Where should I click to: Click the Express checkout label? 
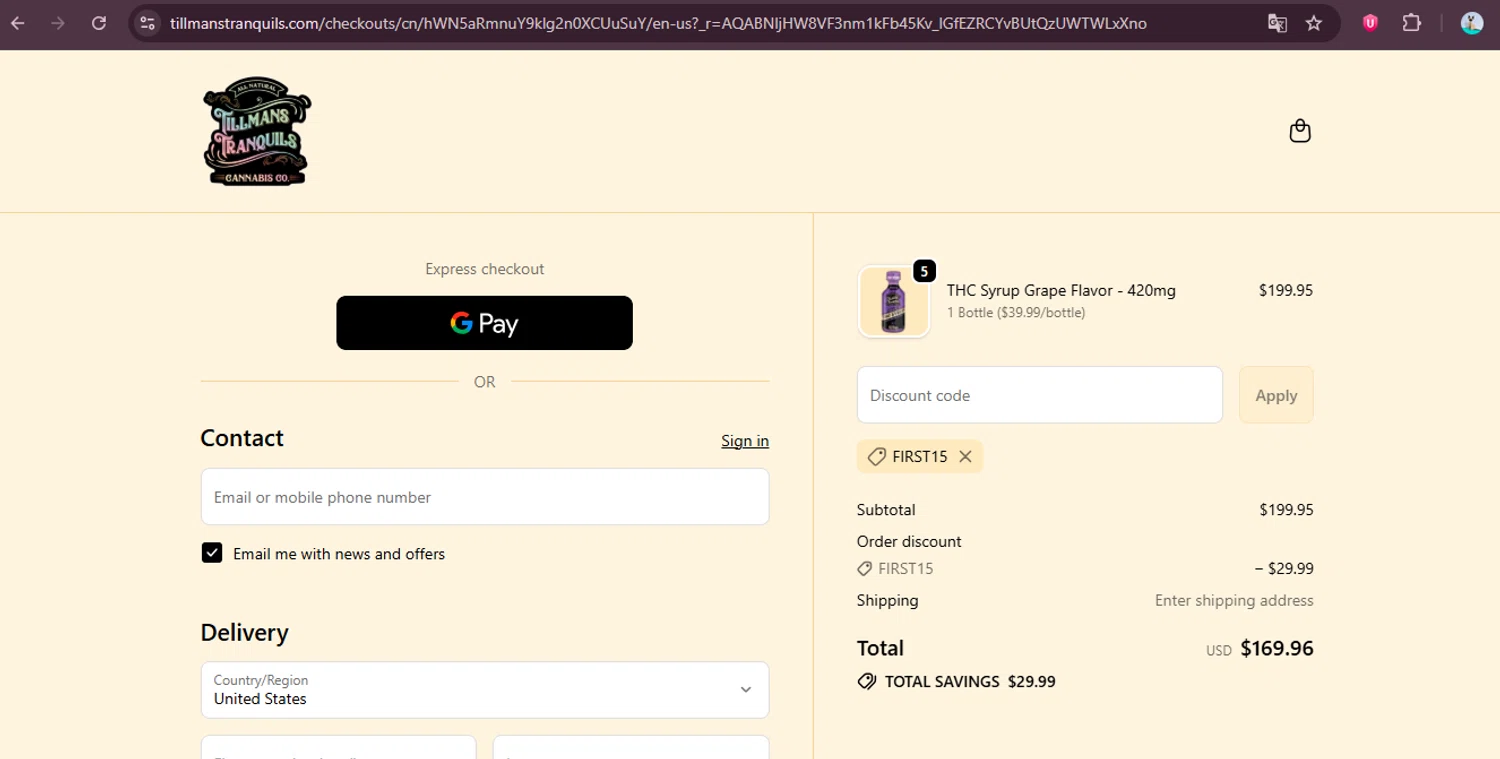click(x=485, y=269)
